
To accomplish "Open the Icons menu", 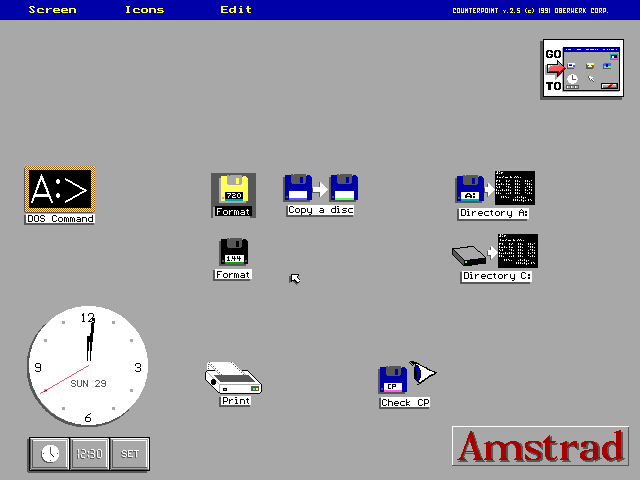I will click(145, 10).
